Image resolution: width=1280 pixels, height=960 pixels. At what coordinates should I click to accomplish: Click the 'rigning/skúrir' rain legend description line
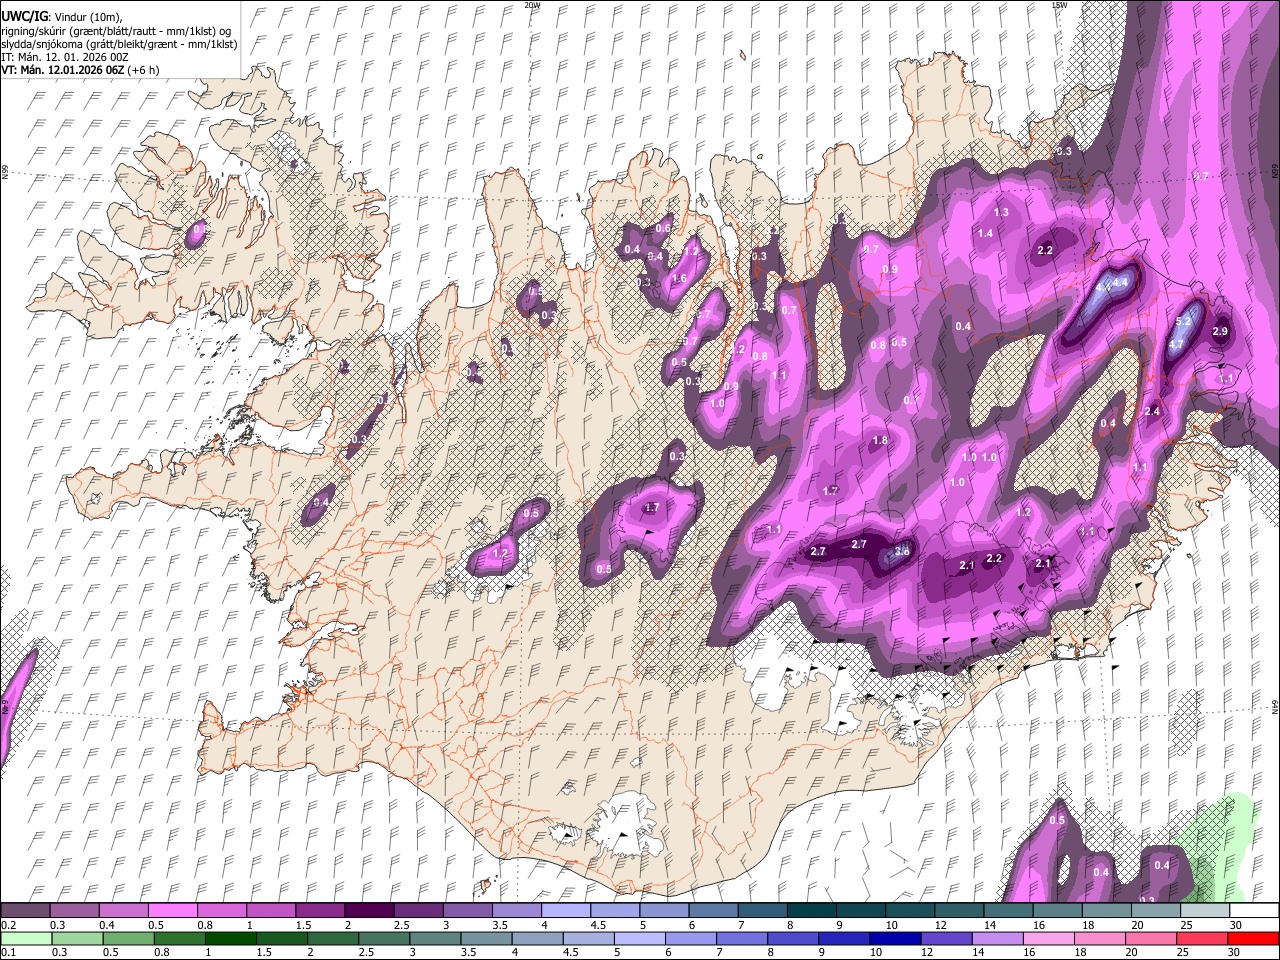click(x=115, y=31)
